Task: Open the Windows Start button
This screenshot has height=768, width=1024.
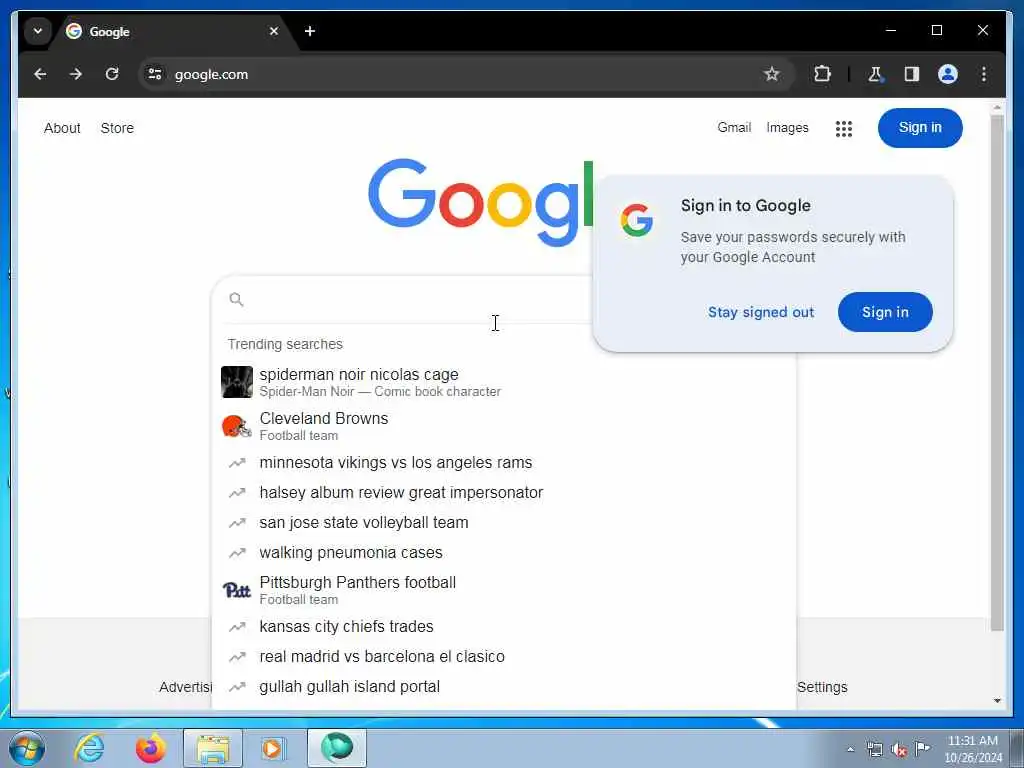Action: point(27,748)
